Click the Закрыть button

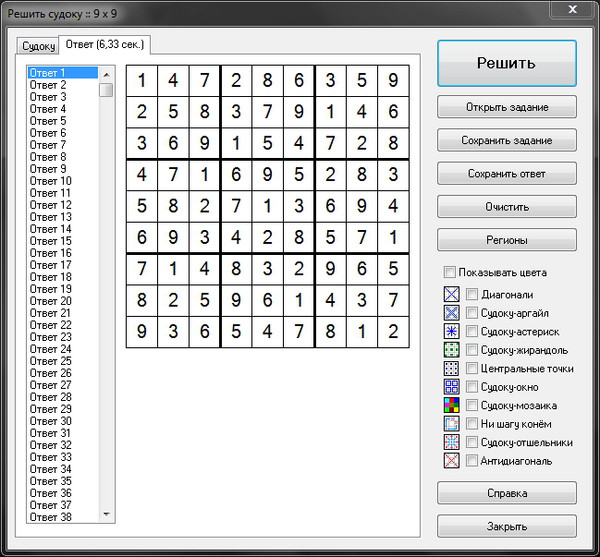(507, 526)
